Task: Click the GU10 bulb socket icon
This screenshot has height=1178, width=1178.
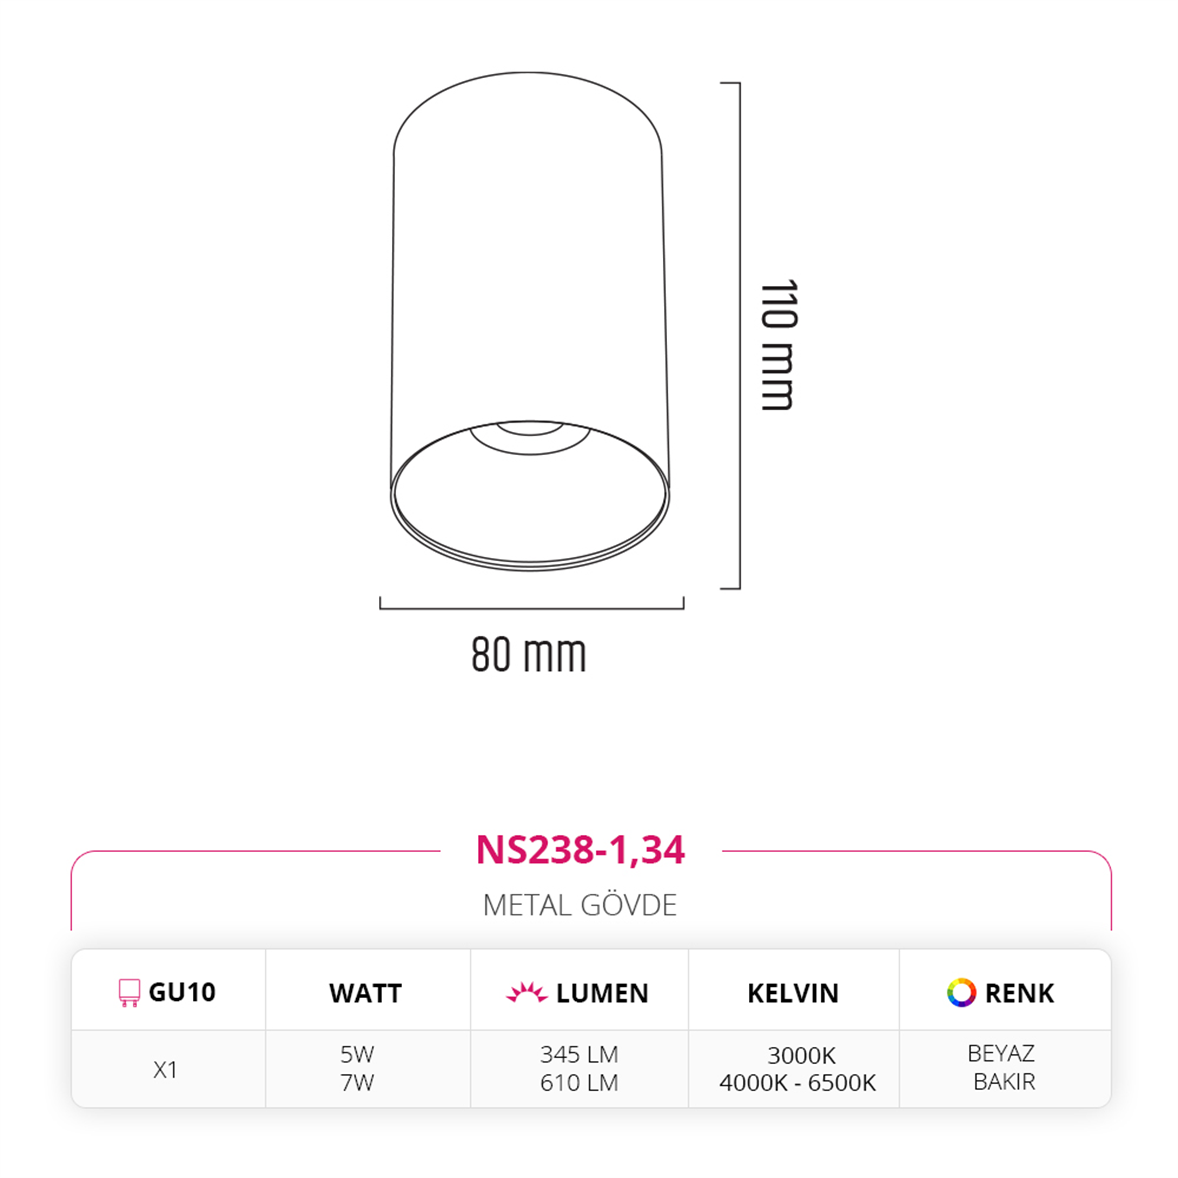Action: click(129, 992)
